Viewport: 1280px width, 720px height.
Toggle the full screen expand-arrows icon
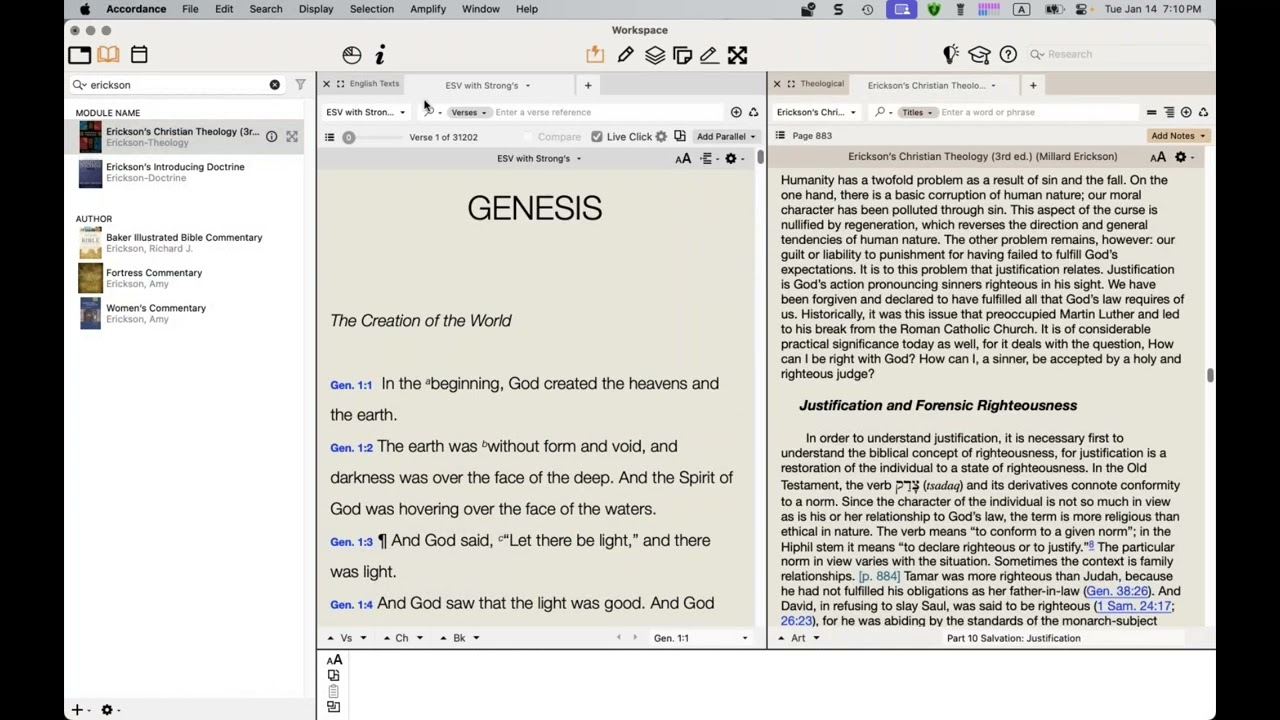click(x=737, y=55)
